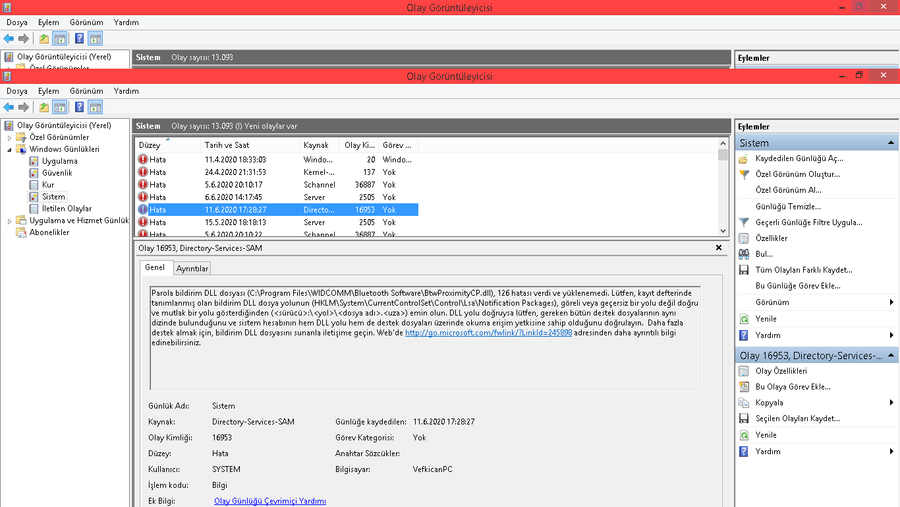Viewport: 900px width, 507px height.
Task: Open the go.microsoft.com fwlink hyperlink
Action: click(x=488, y=333)
